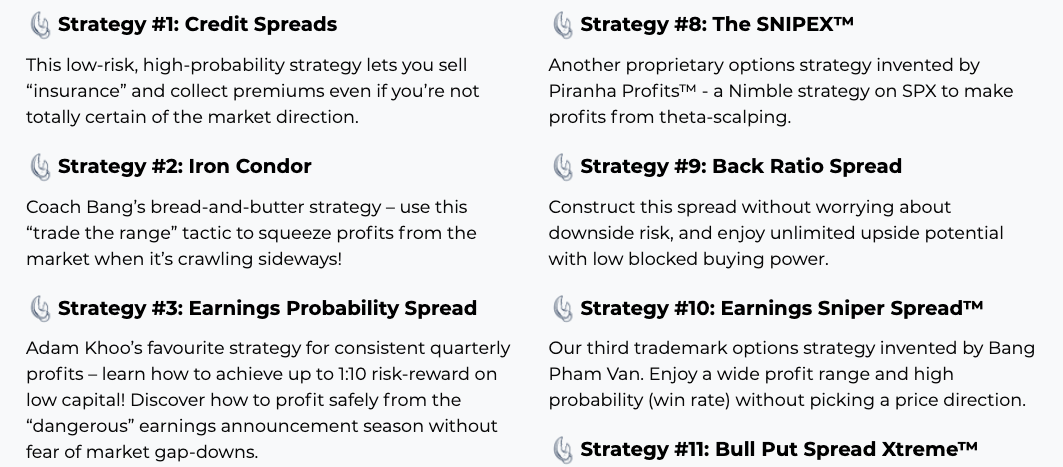Select the Strategy #9: Back Ratio Spread heading
Image resolution: width=1063 pixels, height=467 pixels.
[741, 166]
